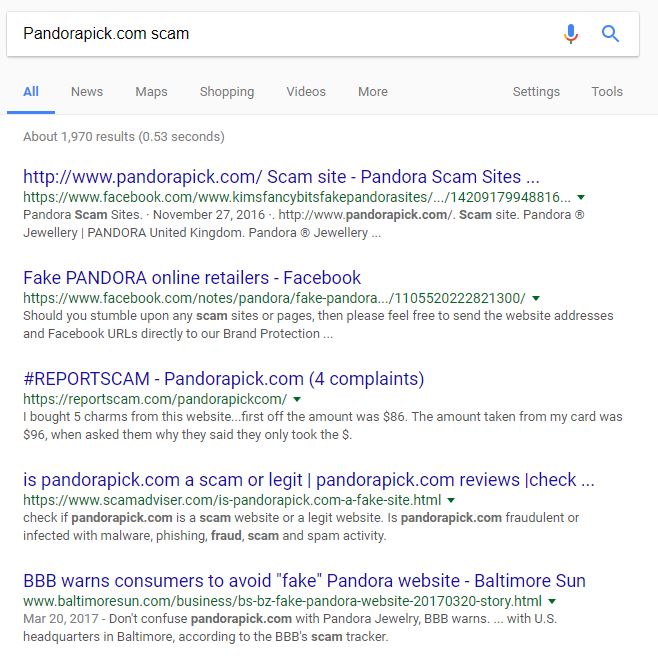Expand the More search categories menu
The image size is (658, 660).
(372, 91)
